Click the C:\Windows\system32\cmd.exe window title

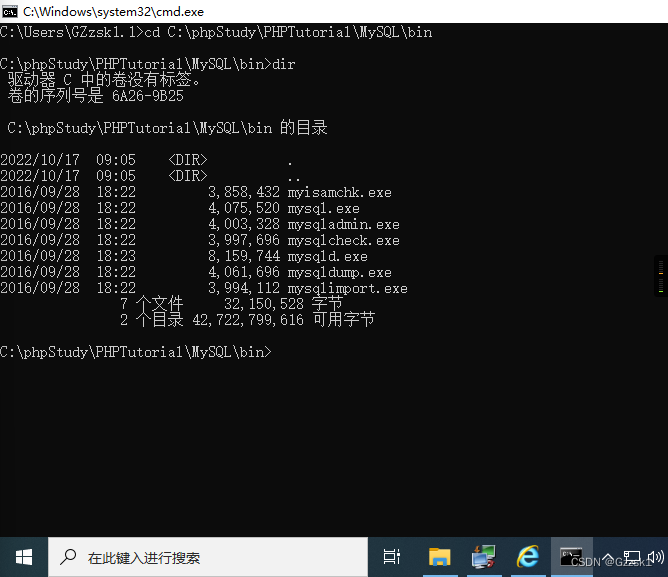[x=113, y=12]
